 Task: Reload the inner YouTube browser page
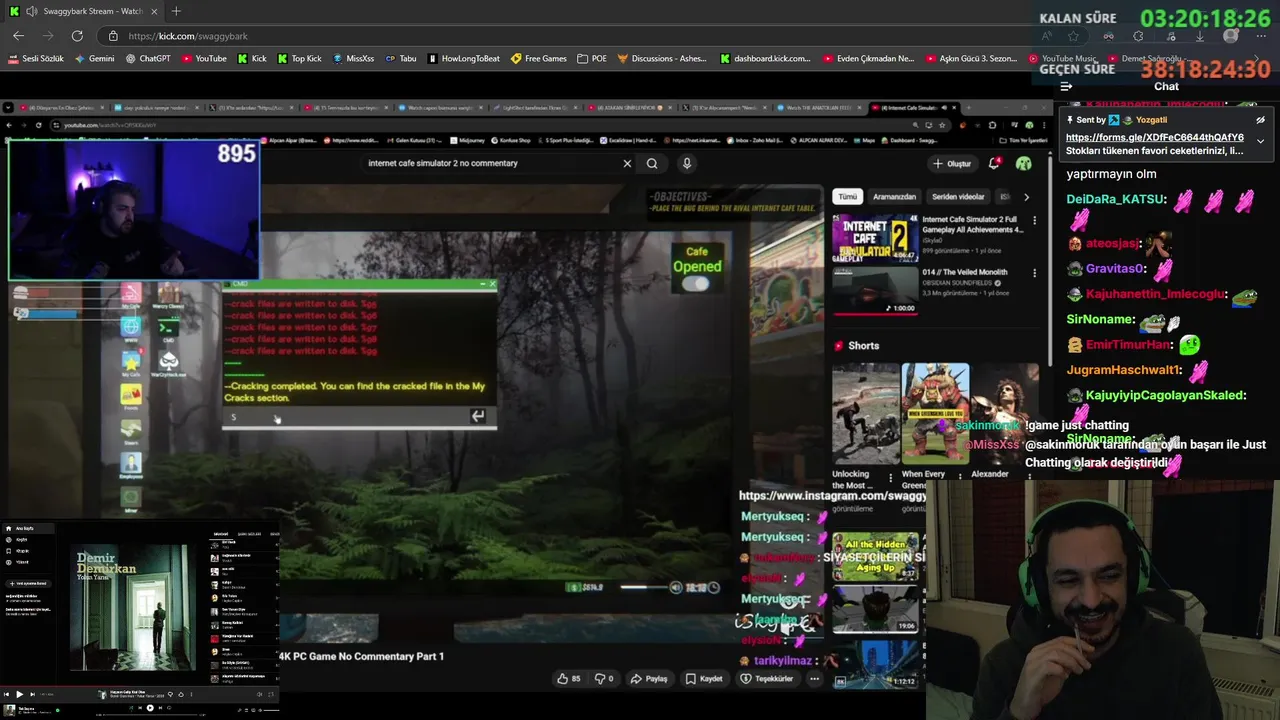(x=38, y=125)
